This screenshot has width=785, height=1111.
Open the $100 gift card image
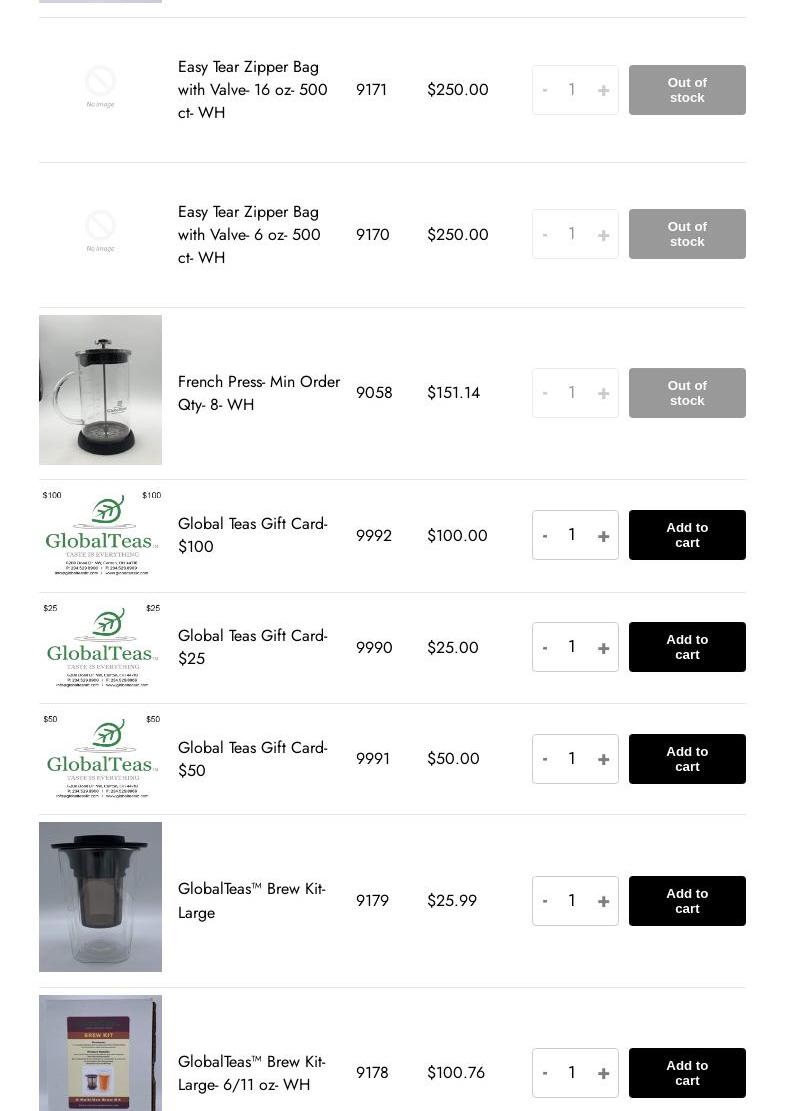[100, 535]
